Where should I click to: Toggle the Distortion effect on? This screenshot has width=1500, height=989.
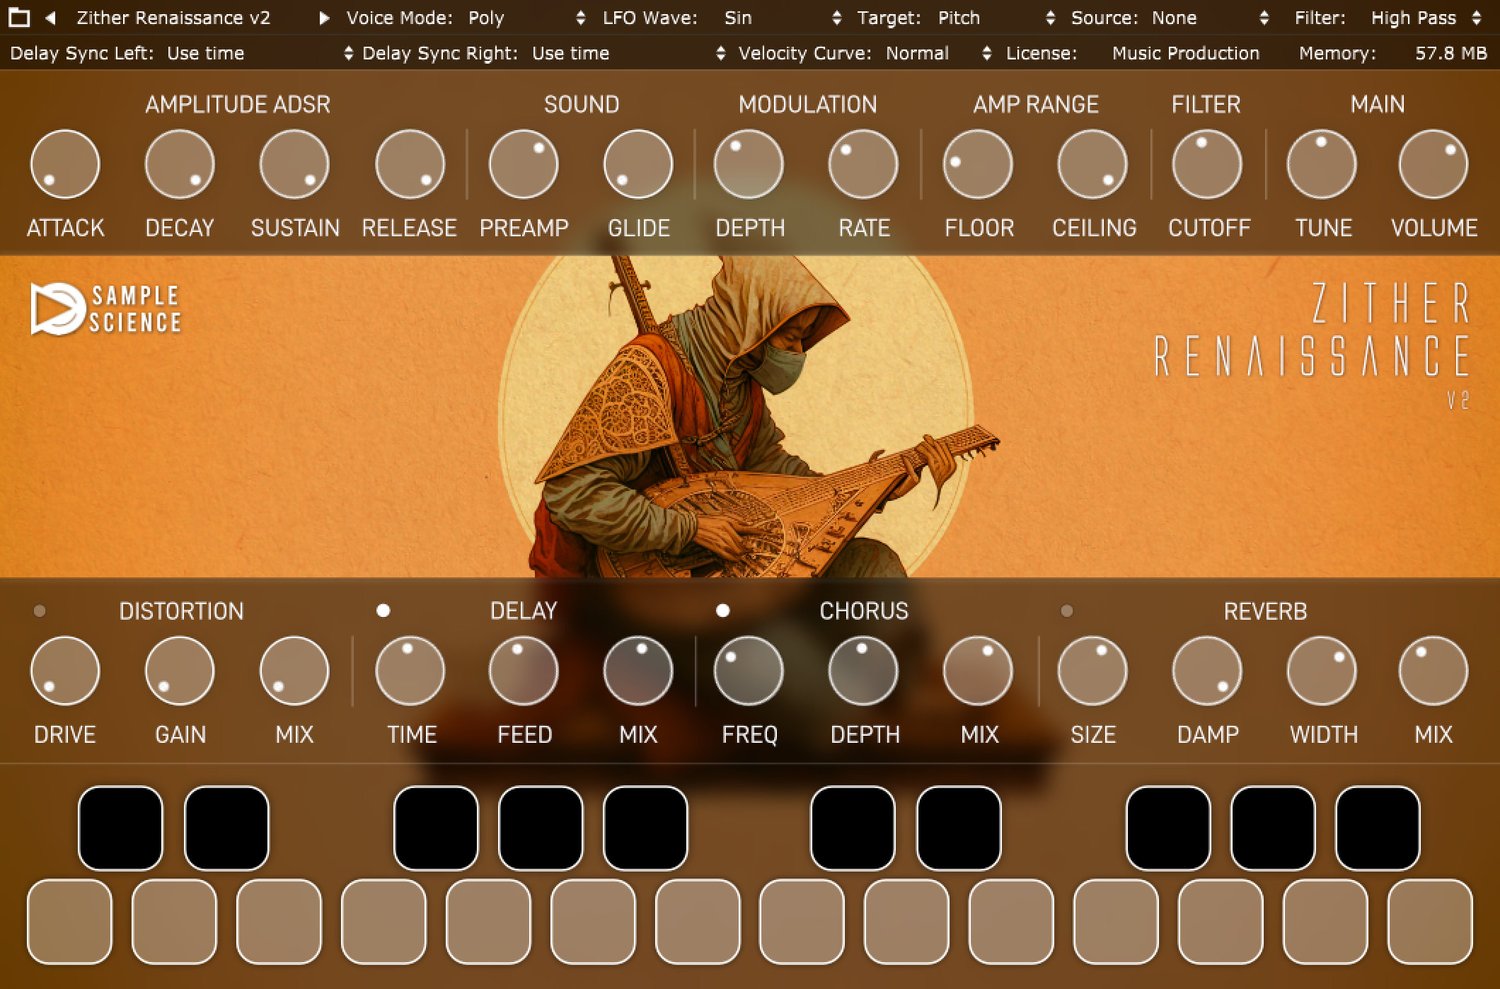[40, 611]
